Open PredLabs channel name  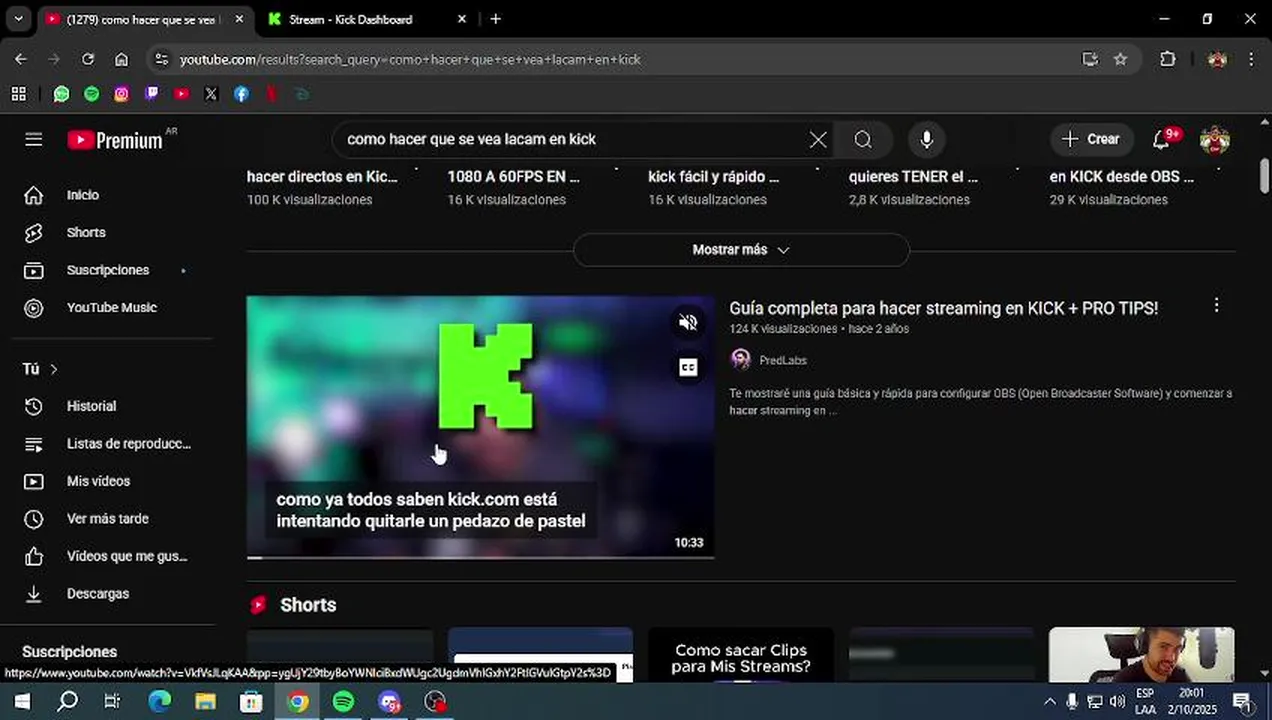[783, 360]
